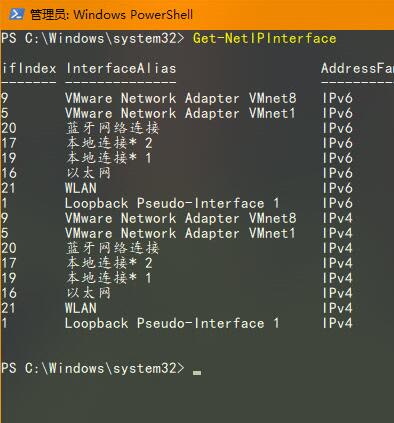The width and height of the screenshot is (394, 423).
Task: Click the IPv6 Loopback Pseudo-Interface 1 alias
Action: tap(172, 203)
